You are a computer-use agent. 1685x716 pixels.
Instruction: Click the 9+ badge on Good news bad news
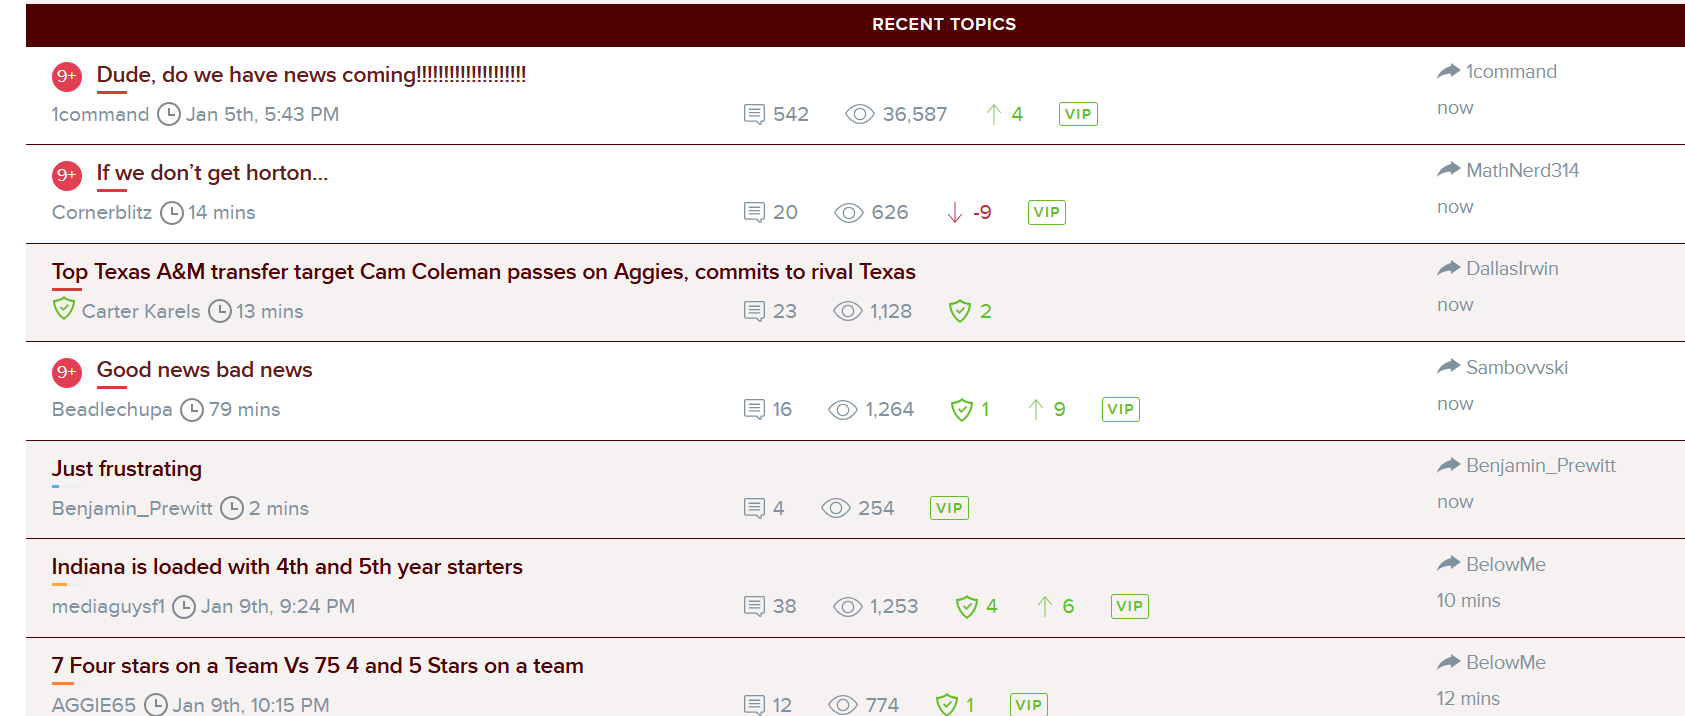66,372
